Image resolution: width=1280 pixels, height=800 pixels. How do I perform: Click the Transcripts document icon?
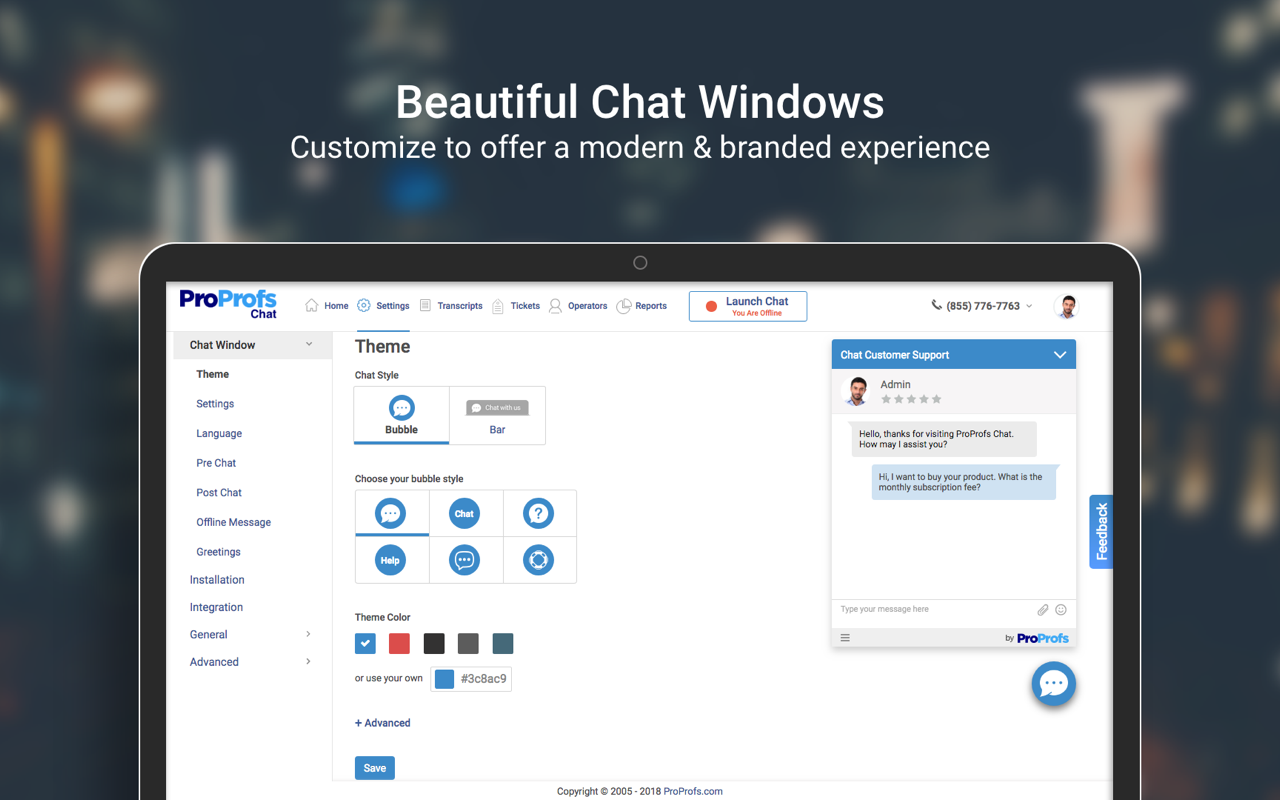[425, 305]
